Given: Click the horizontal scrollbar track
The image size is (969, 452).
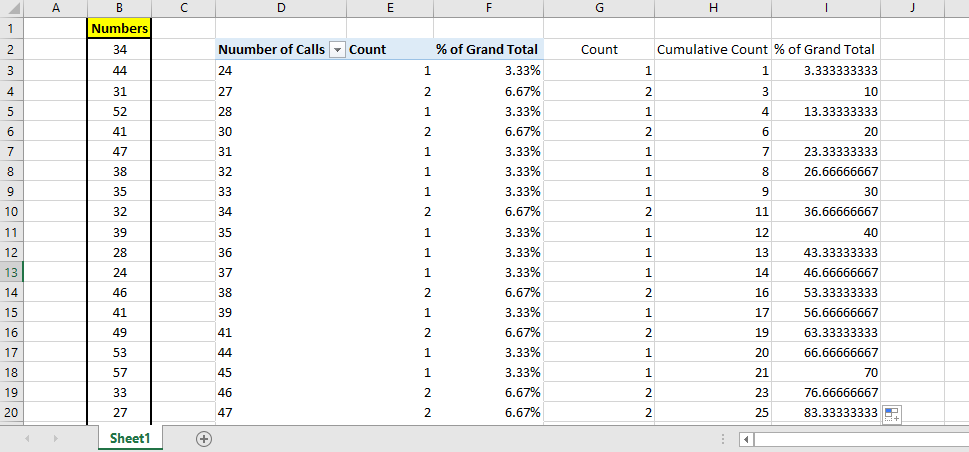Looking at the screenshot, I should click(x=860, y=439).
